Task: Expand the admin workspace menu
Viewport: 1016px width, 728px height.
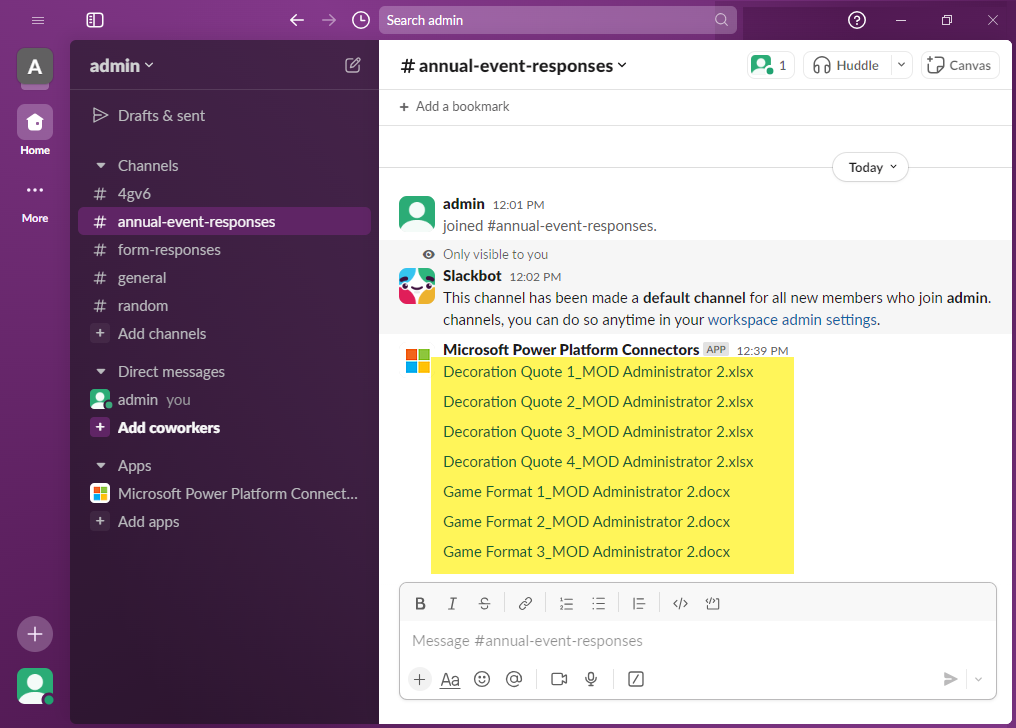Action: [x=122, y=66]
